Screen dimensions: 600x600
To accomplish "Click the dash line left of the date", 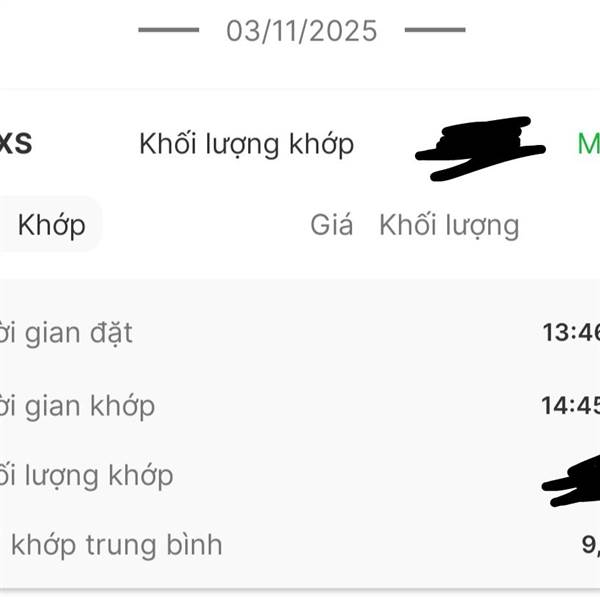I will tap(168, 30).
